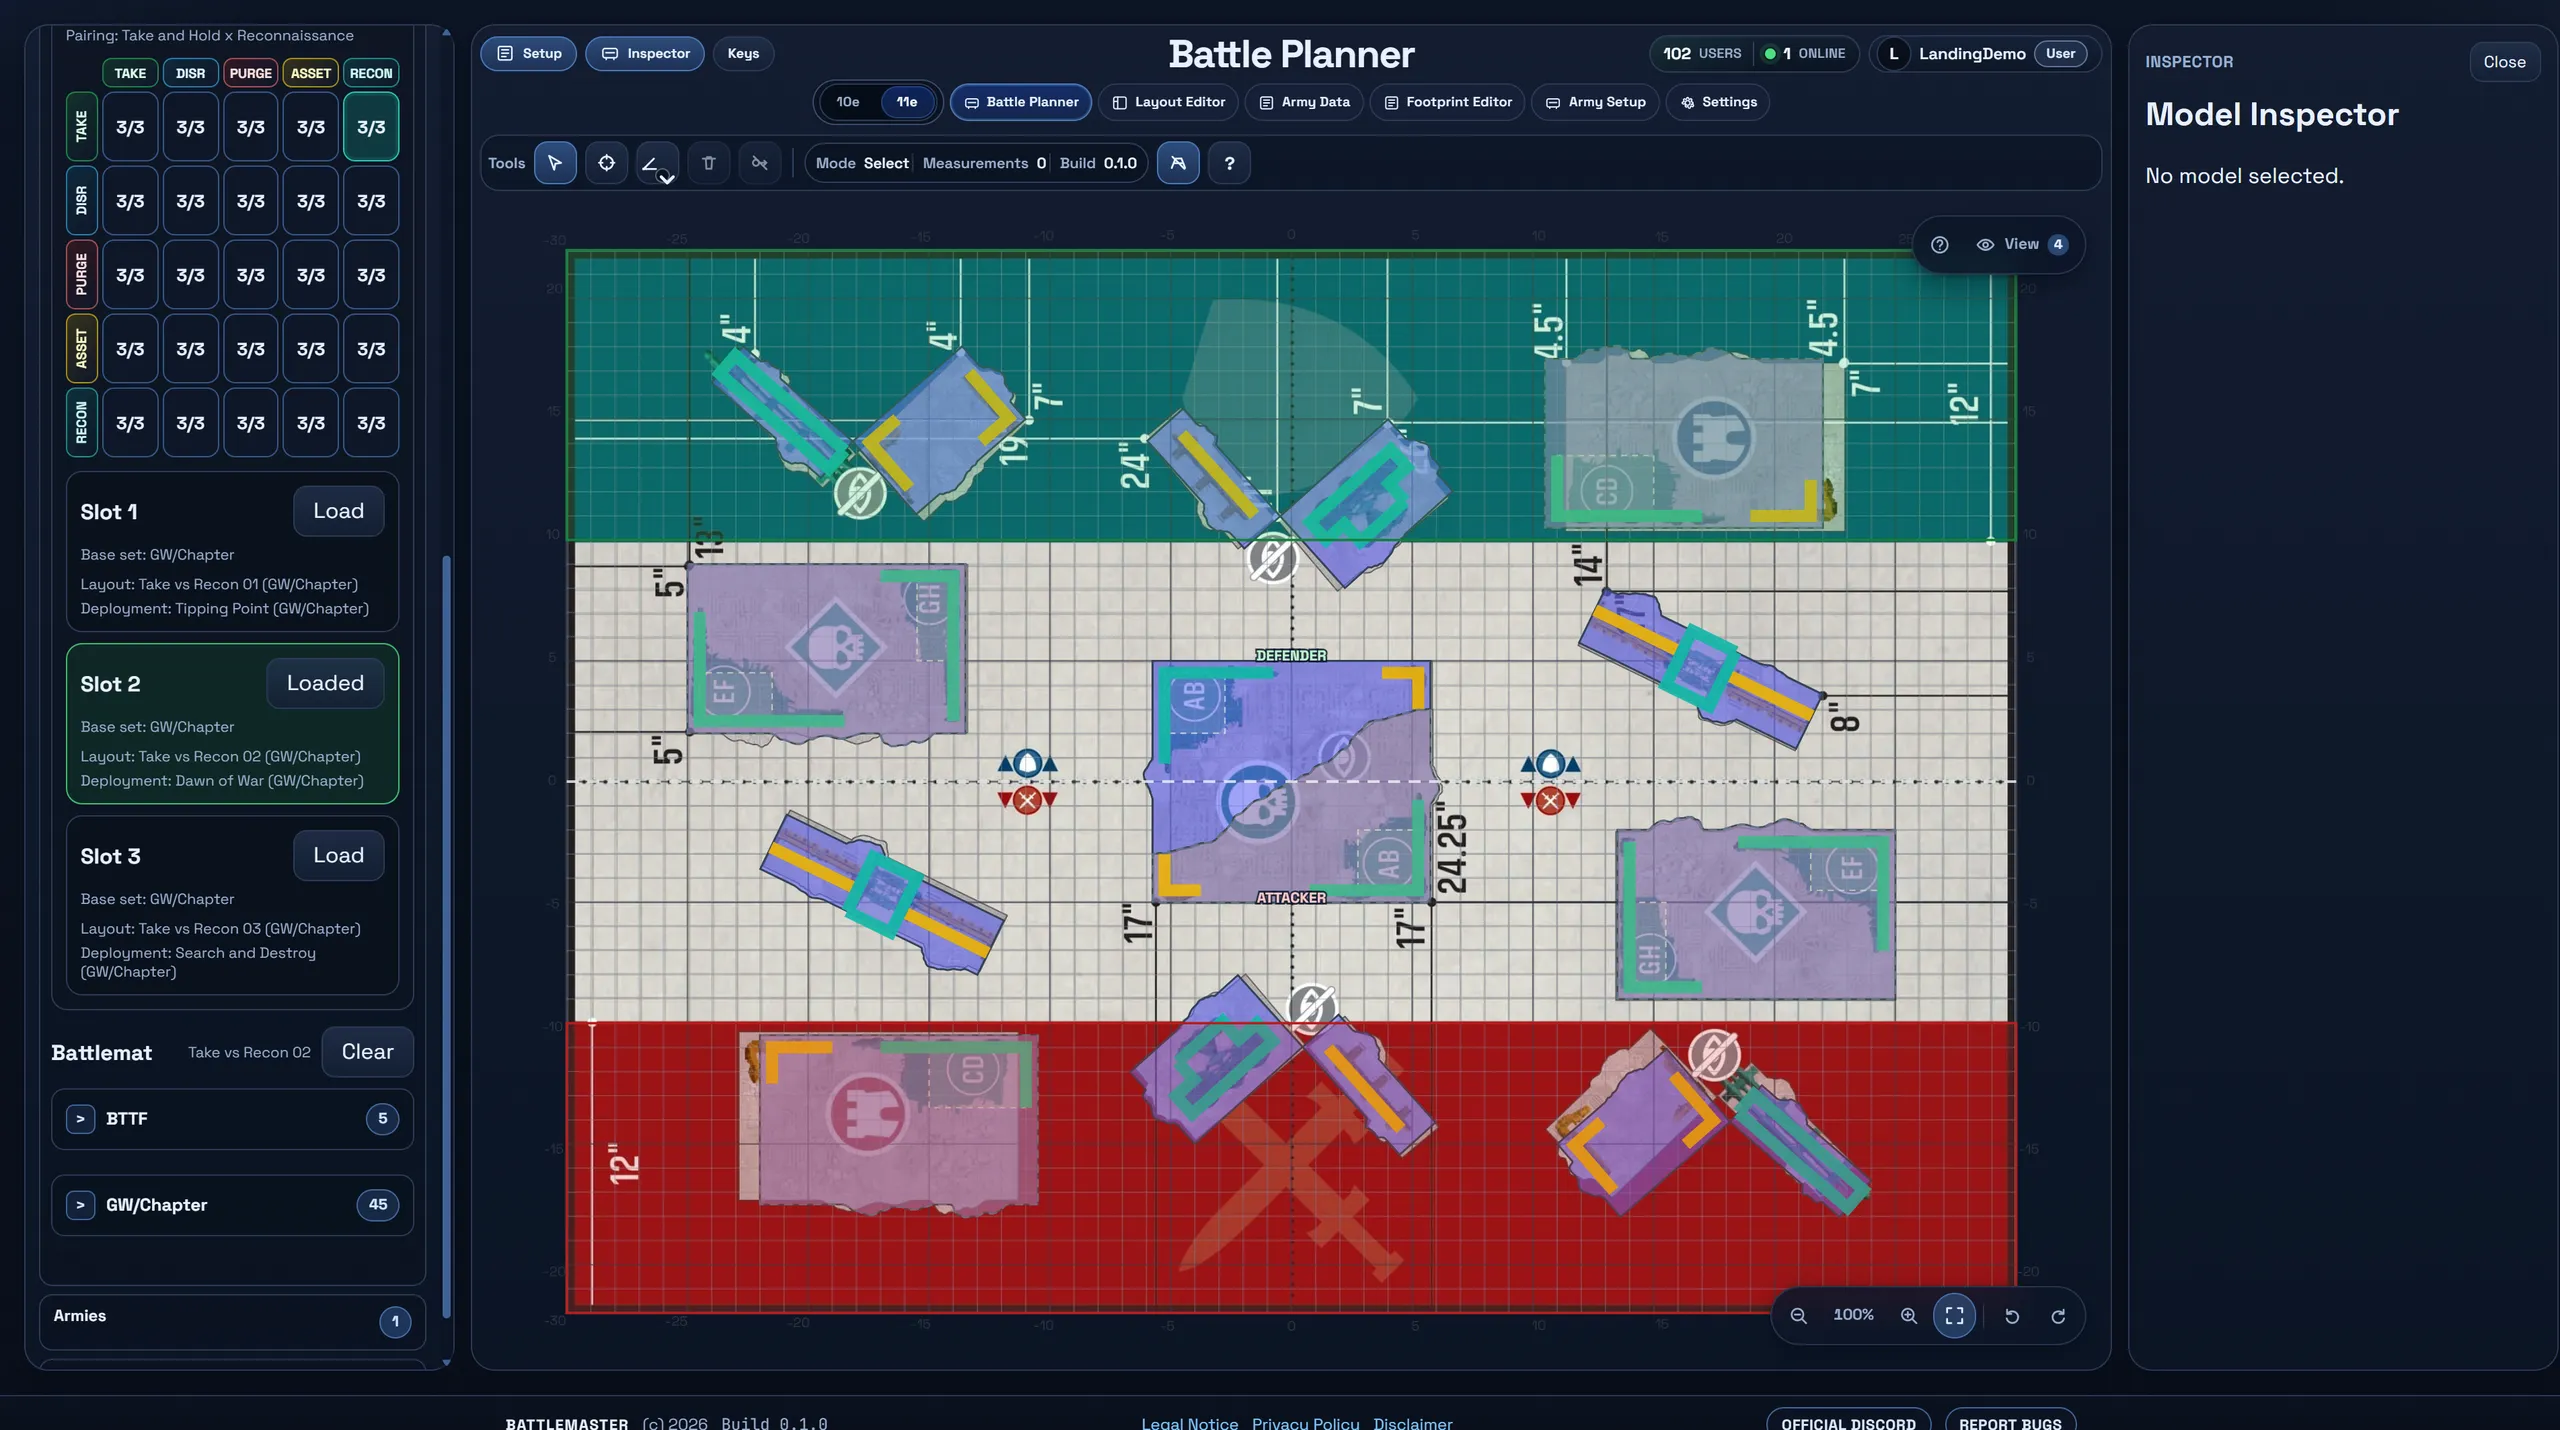Click the zoom out magnifier
The image size is (2560, 1430).
(x=1798, y=1316)
